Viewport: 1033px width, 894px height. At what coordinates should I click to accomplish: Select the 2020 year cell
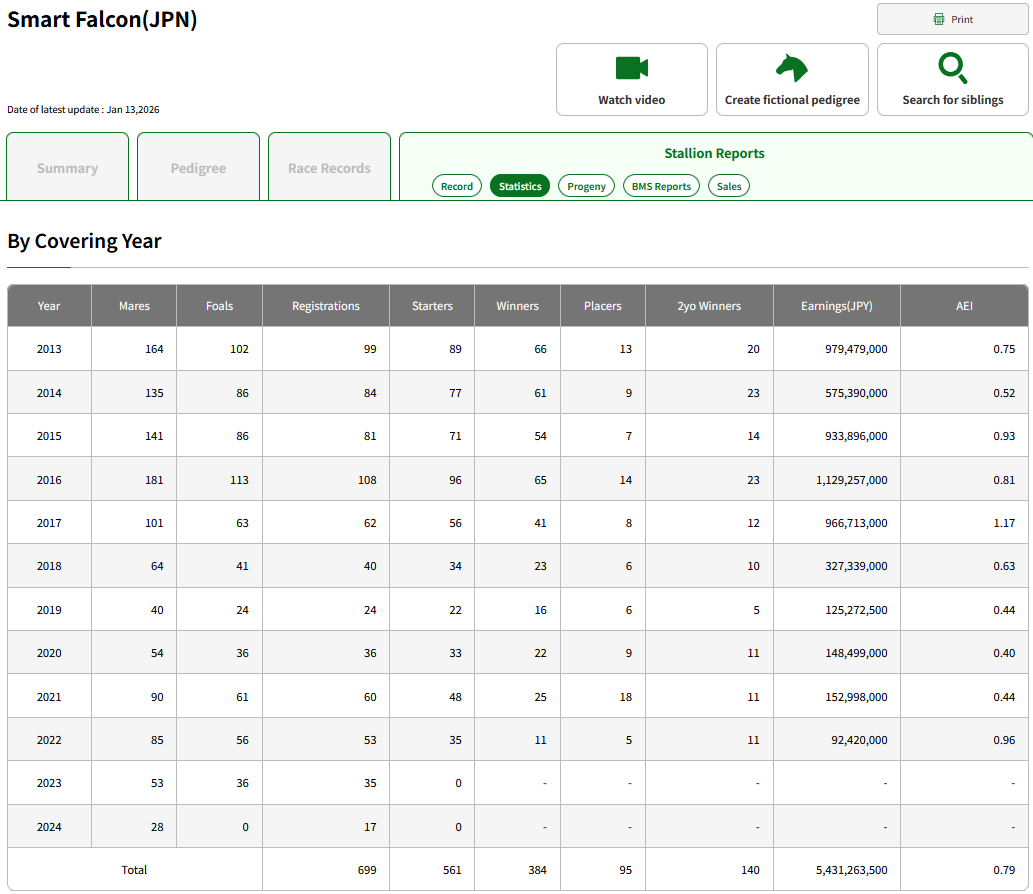[49, 653]
